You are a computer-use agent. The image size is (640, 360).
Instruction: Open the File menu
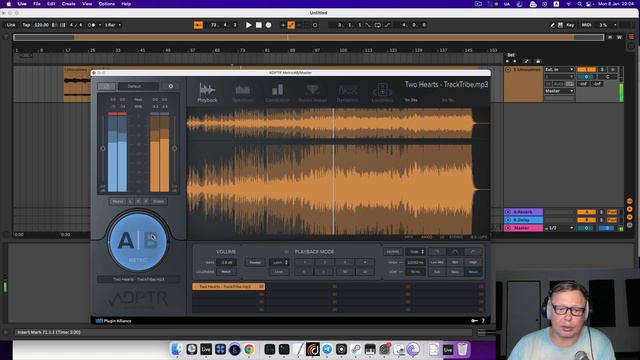(37, 4)
